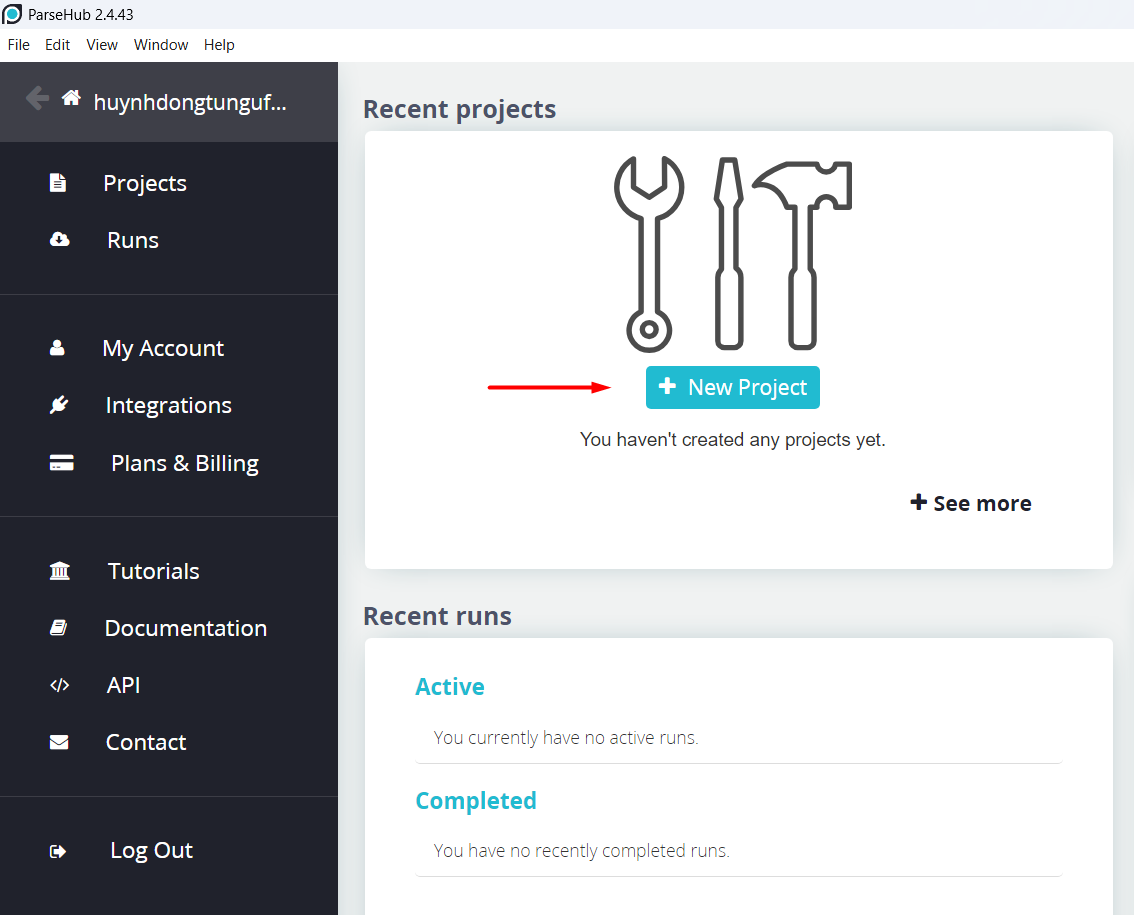Click the Tutorials building icon
The image size is (1134, 915).
coord(59,571)
